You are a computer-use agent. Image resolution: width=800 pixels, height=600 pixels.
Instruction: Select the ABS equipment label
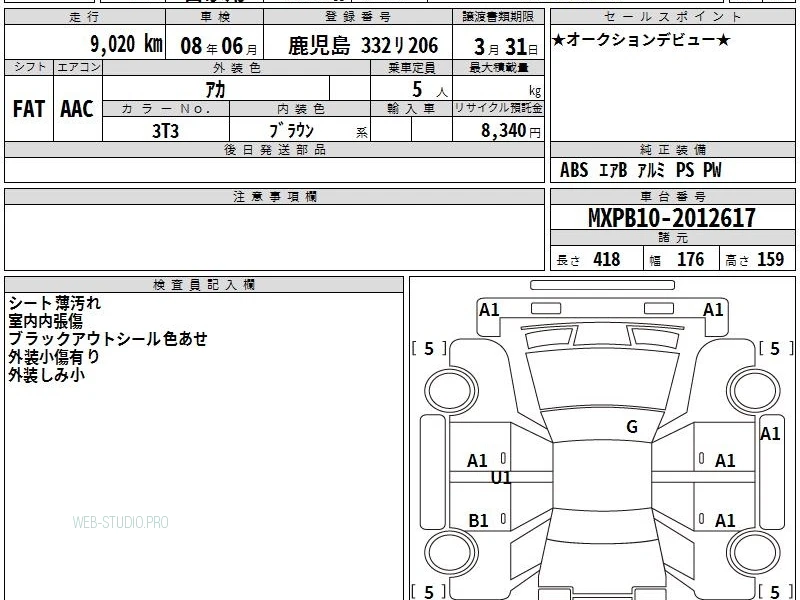tap(574, 170)
